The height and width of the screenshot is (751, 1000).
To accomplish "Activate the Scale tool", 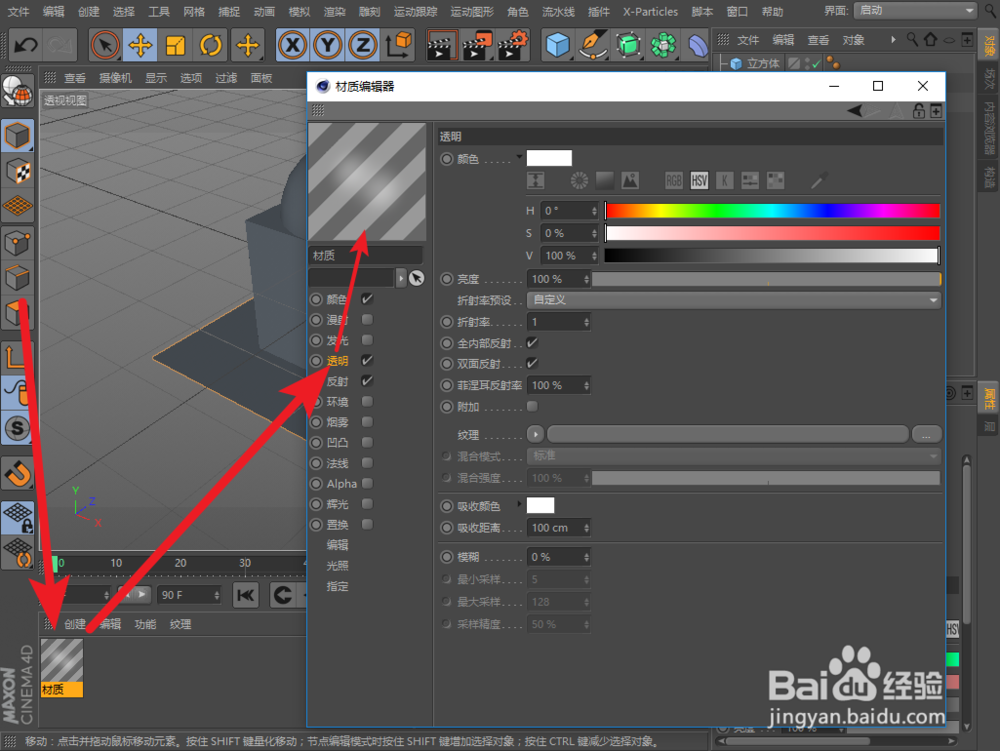I will click(175, 45).
